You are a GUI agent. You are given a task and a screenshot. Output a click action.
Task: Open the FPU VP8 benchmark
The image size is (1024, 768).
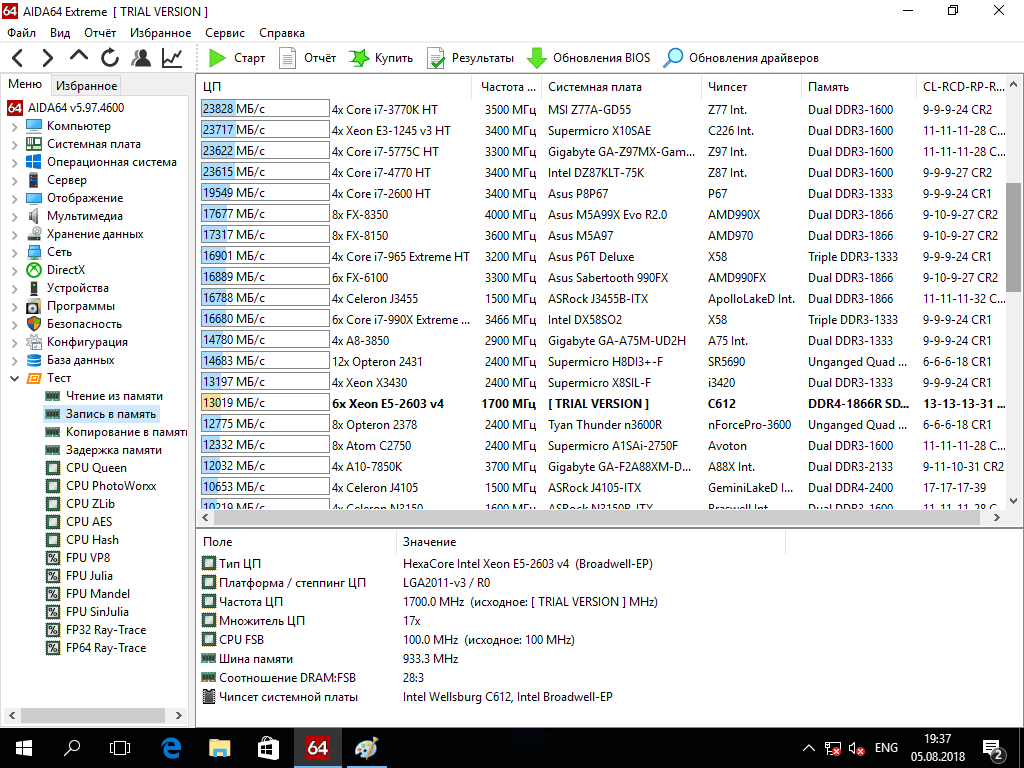pos(78,558)
